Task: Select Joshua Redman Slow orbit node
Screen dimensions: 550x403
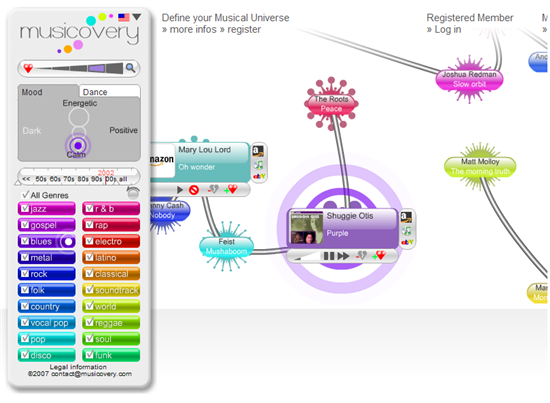Action: [469, 79]
